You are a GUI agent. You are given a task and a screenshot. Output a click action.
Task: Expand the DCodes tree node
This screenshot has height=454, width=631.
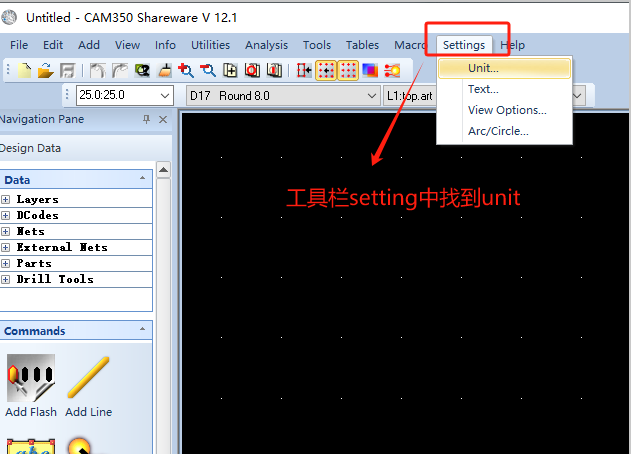6,215
